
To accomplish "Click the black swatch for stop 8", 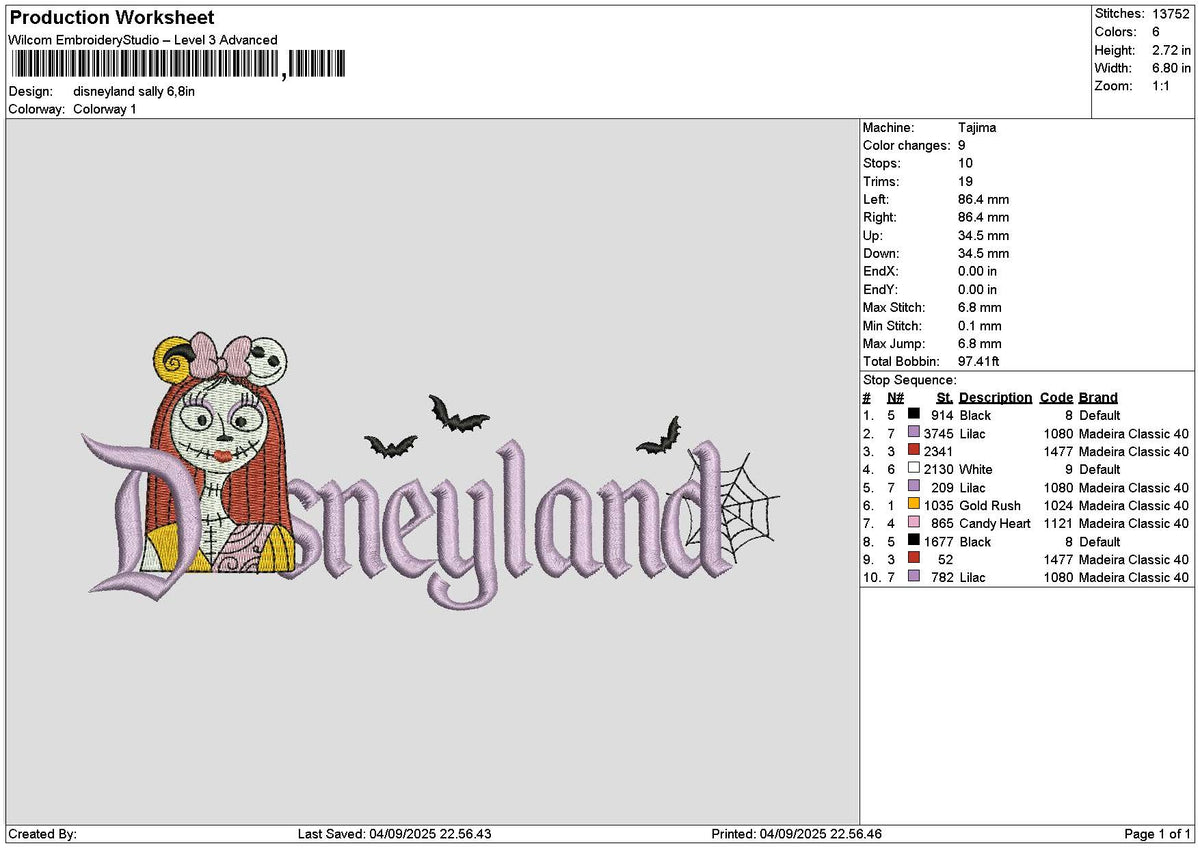I will pos(914,541).
